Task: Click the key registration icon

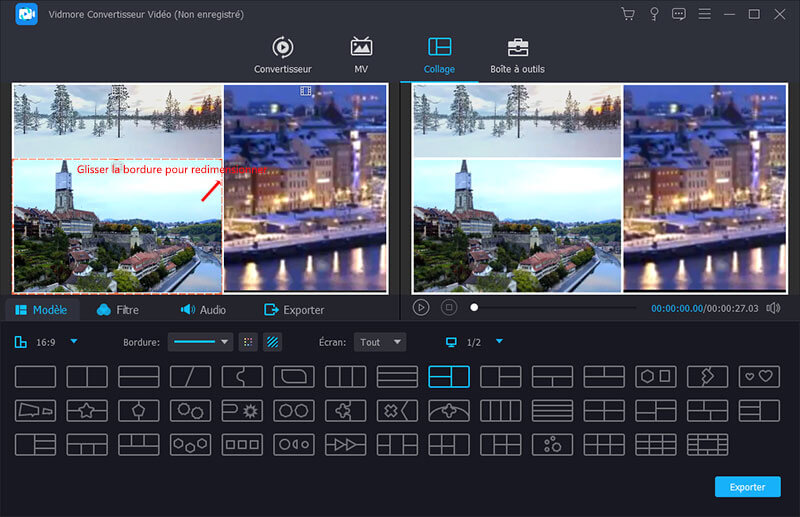Action: pyautogui.click(x=654, y=14)
